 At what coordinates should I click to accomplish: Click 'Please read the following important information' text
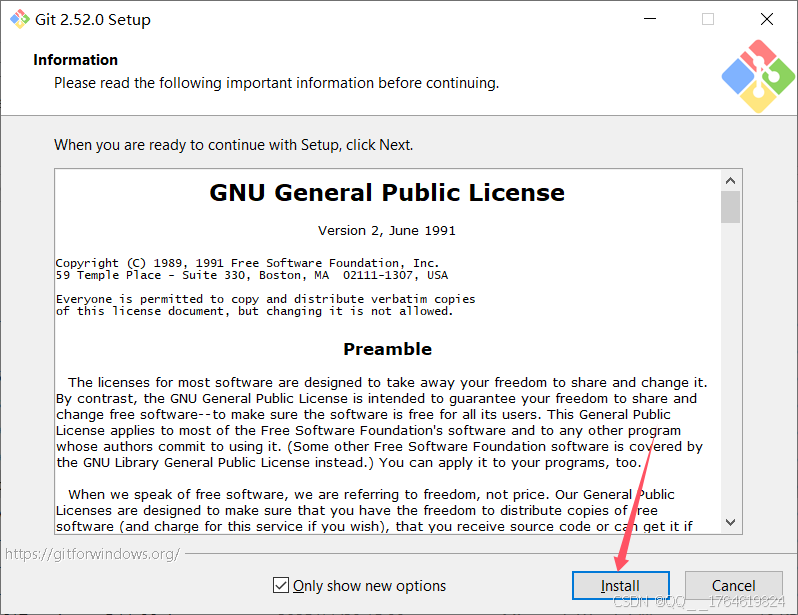pos(276,83)
